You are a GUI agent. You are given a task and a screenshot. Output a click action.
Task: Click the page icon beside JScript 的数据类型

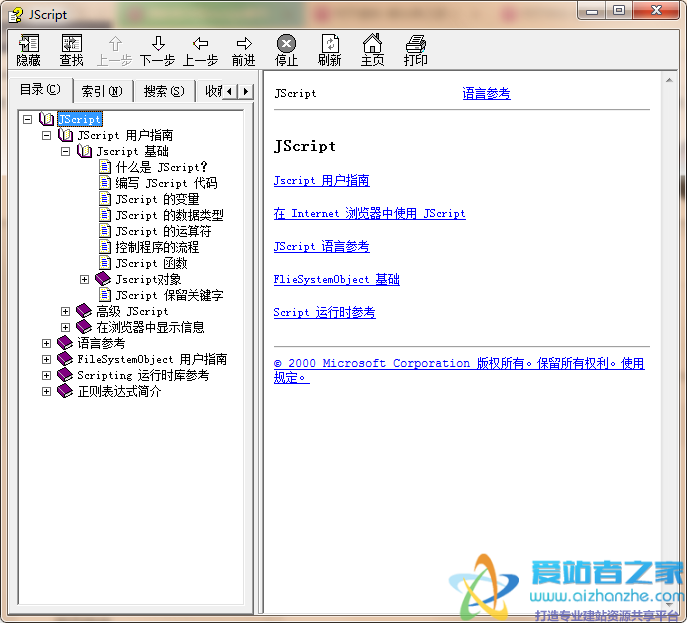click(105, 215)
